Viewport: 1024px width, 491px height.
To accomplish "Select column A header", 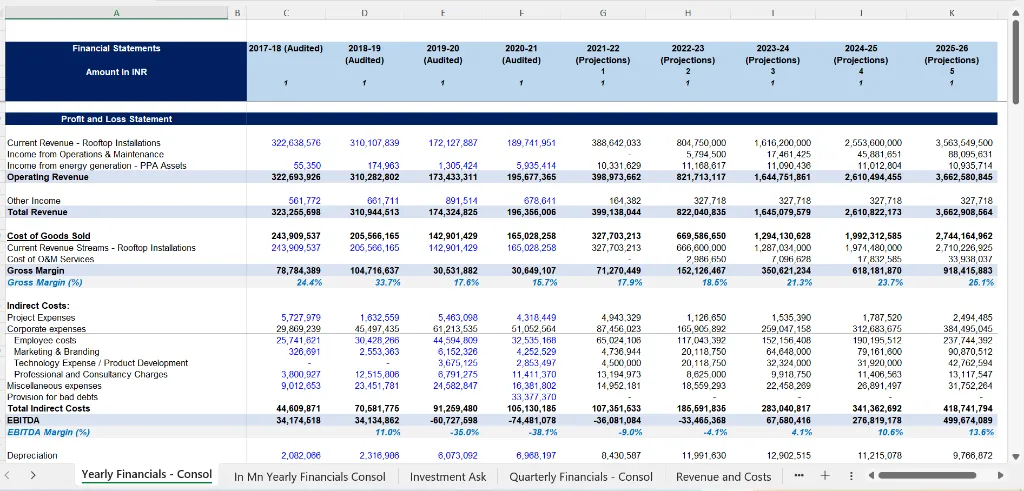I will coord(116,12).
